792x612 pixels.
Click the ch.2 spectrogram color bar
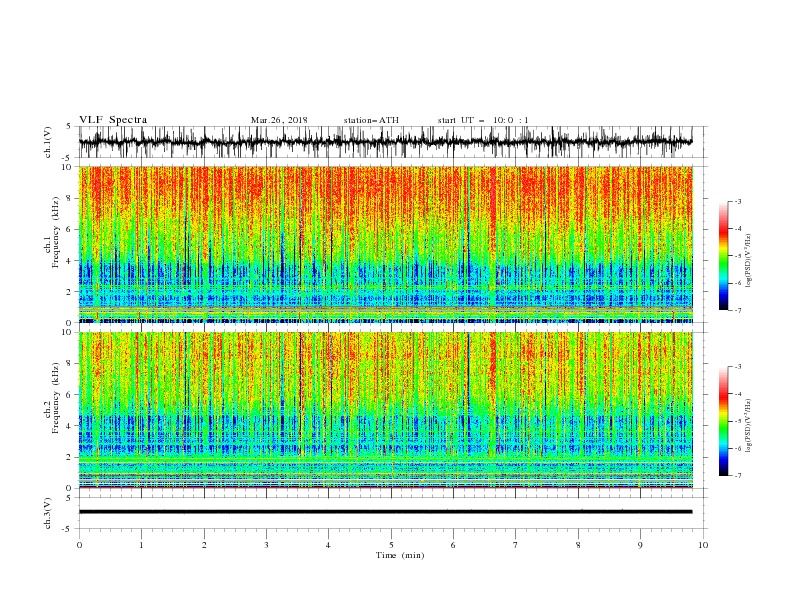click(723, 421)
